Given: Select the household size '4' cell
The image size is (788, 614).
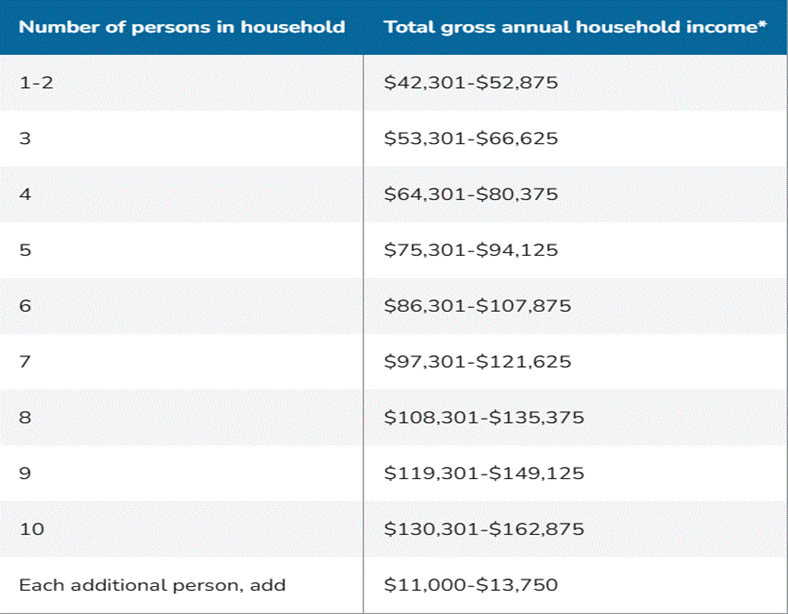Looking at the screenshot, I should pos(25,194).
